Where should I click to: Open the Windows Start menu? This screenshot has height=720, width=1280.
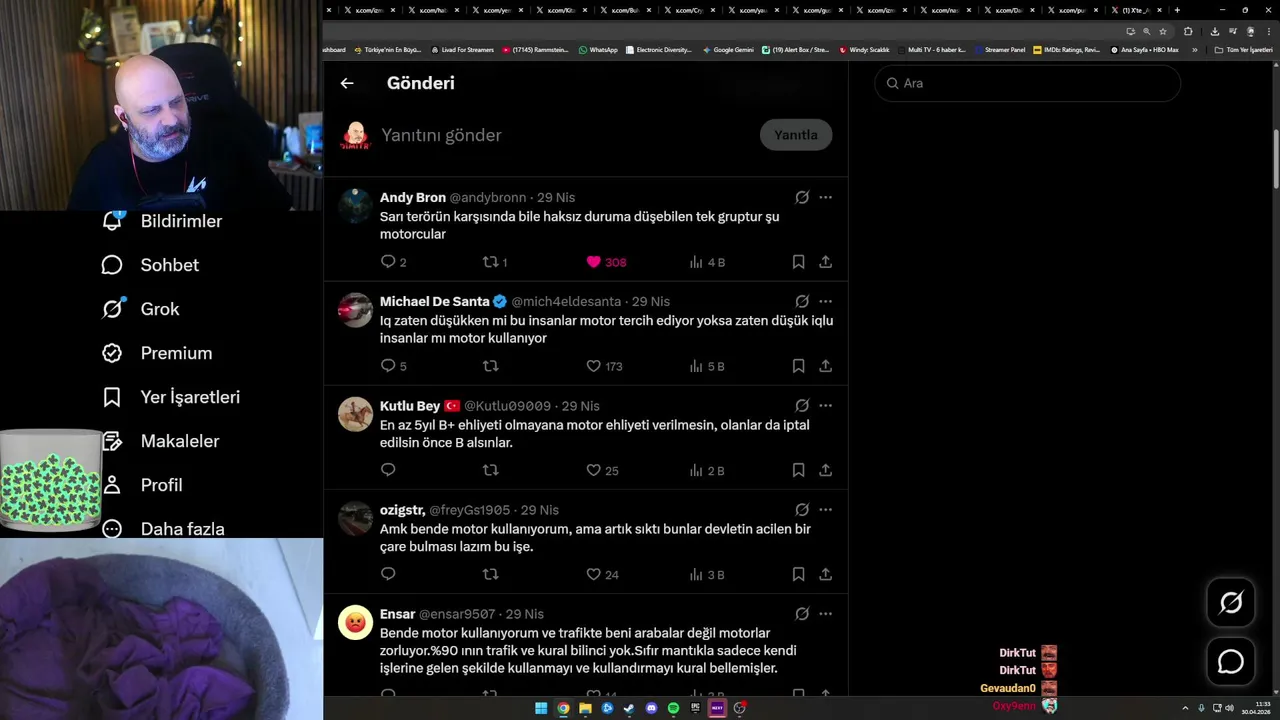[x=541, y=708]
